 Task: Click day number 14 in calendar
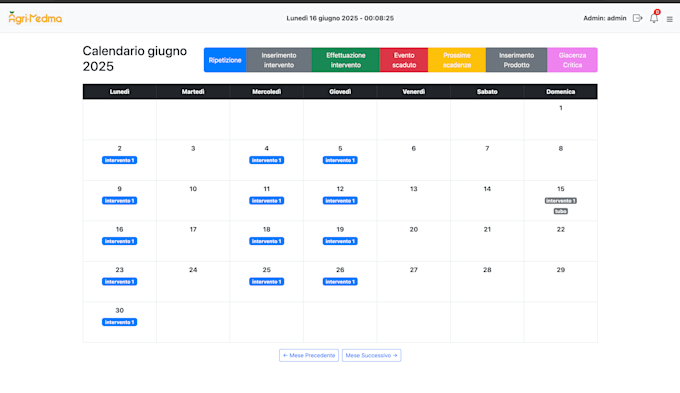click(x=487, y=189)
